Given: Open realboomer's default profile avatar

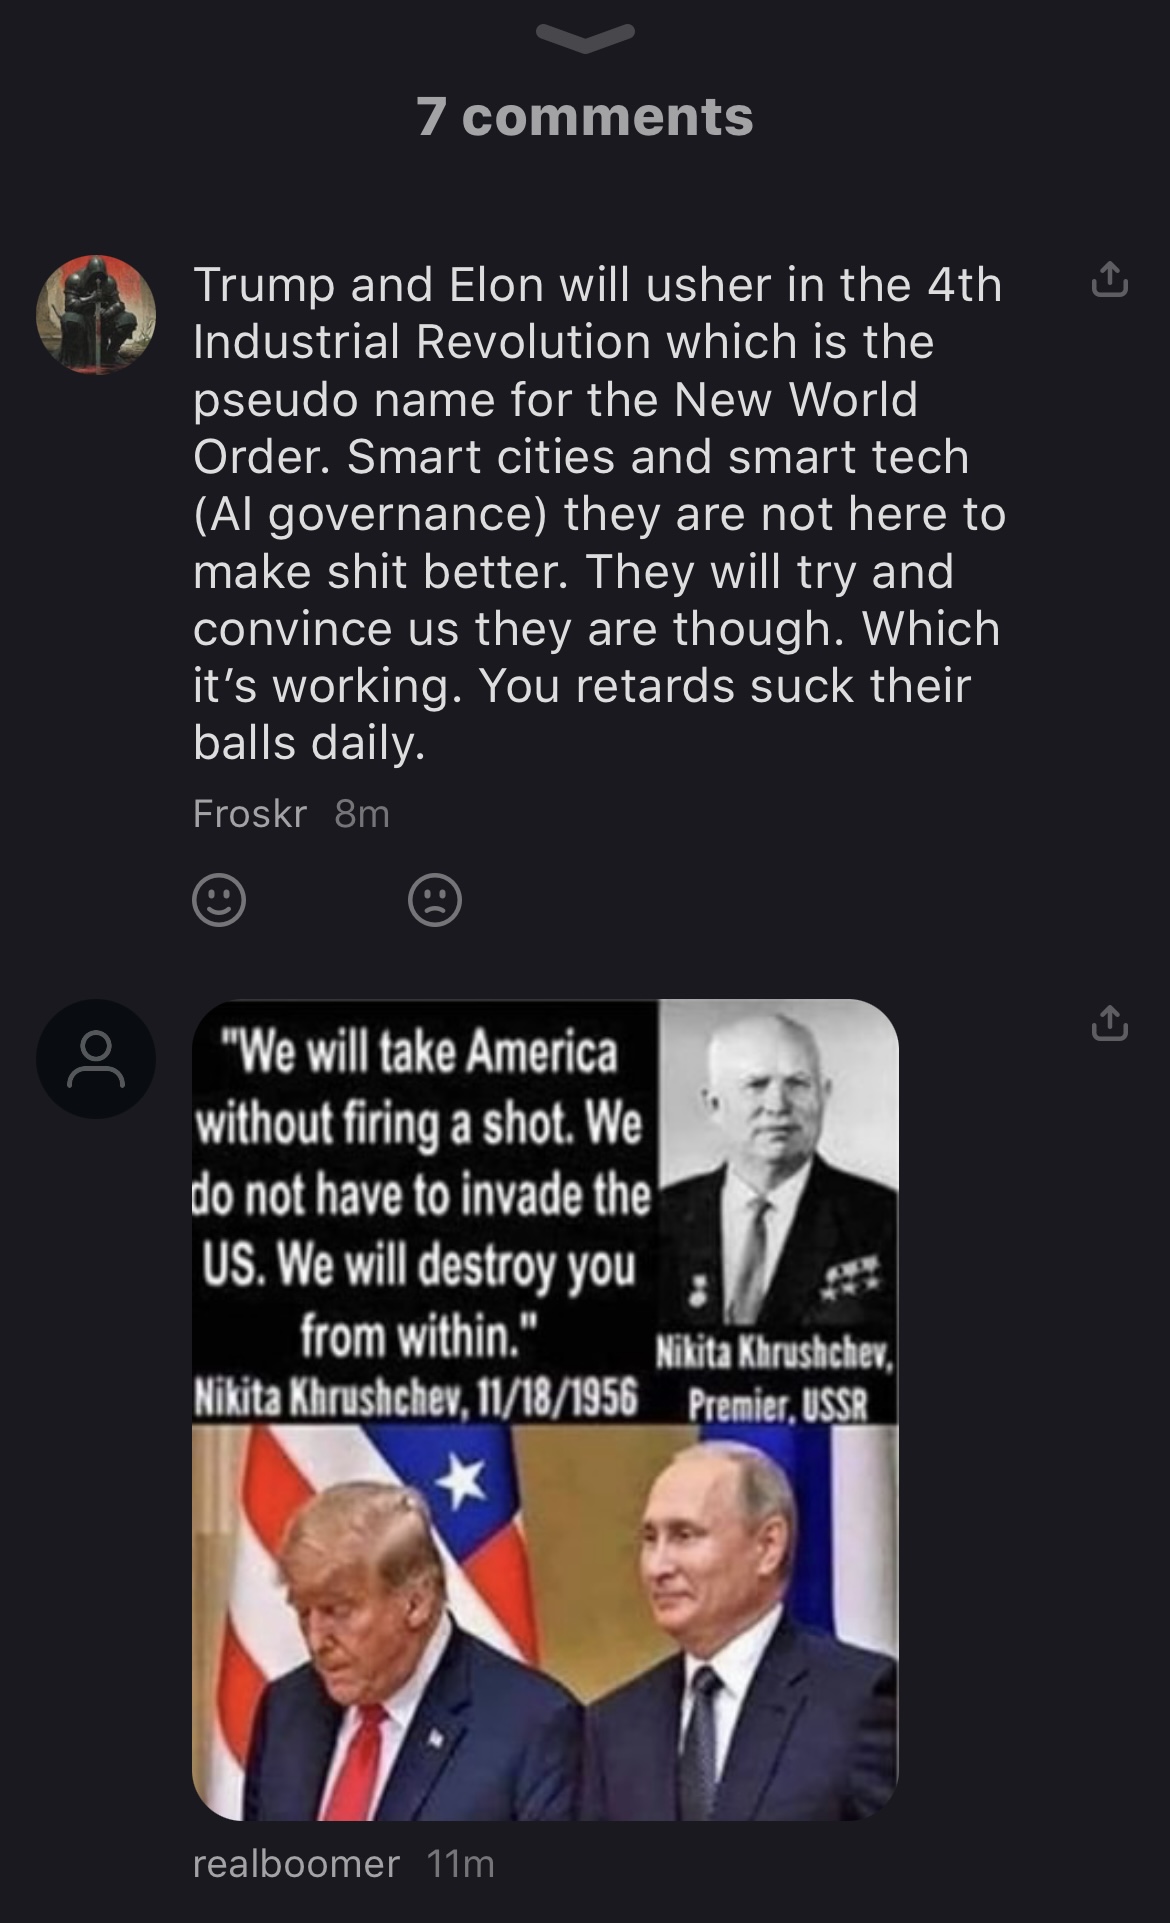Looking at the screenshot, I should (96, 1059).
